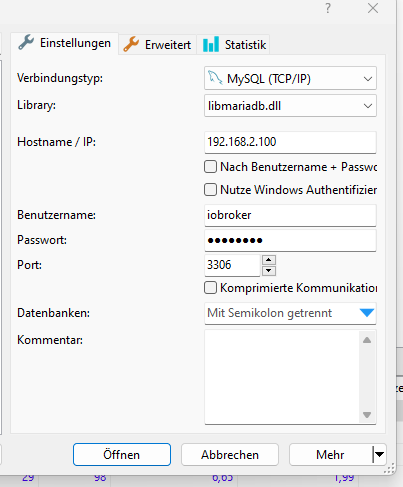This screenshot has width=403, height=487.
Task: Click the Kommentar scrollbar down arrow
Action: click(367, 415)
